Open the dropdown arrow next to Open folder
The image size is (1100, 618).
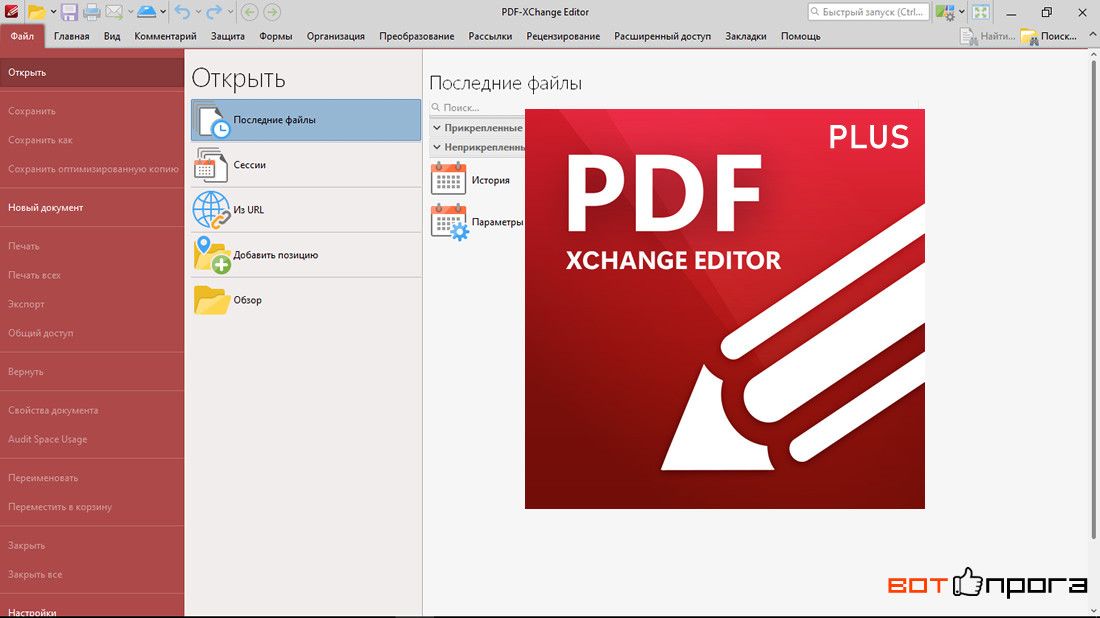pyautogui.click(x=53, y=12)
